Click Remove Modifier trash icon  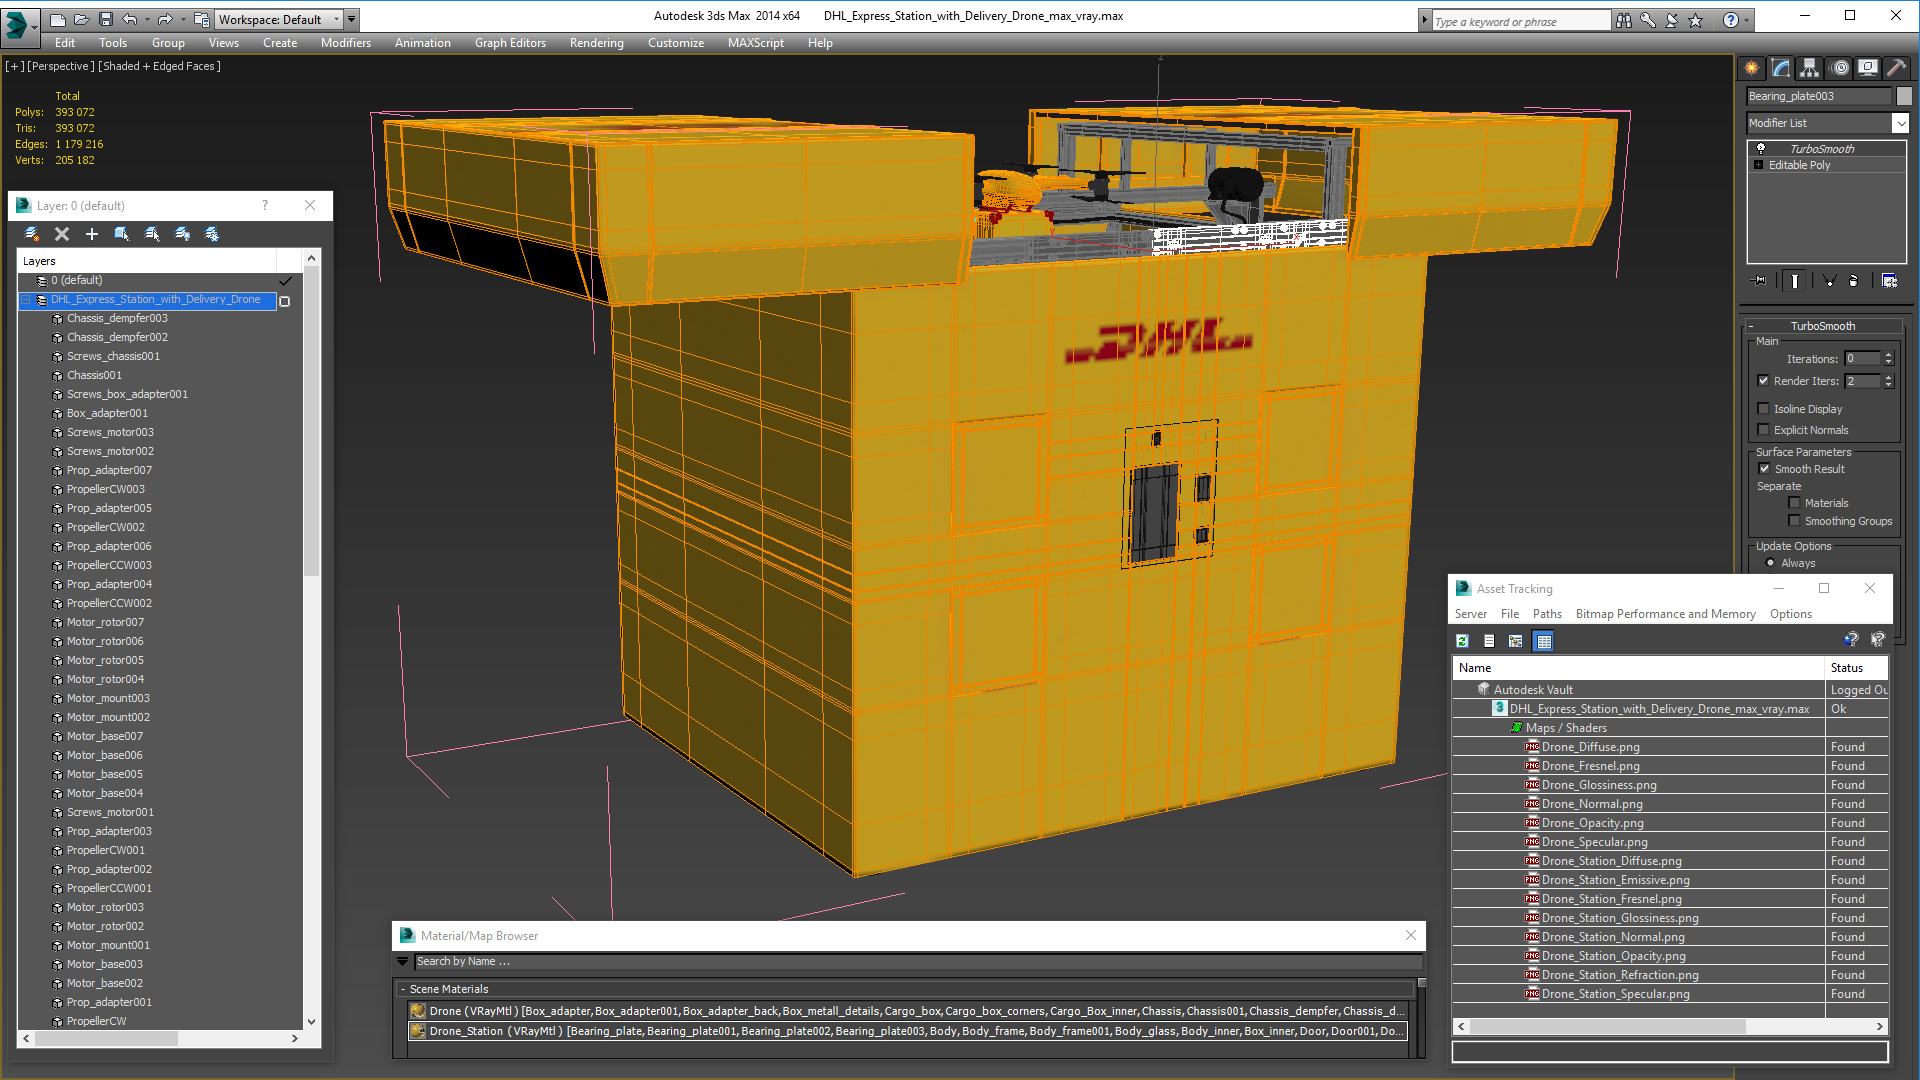(x=1853, y=281)
